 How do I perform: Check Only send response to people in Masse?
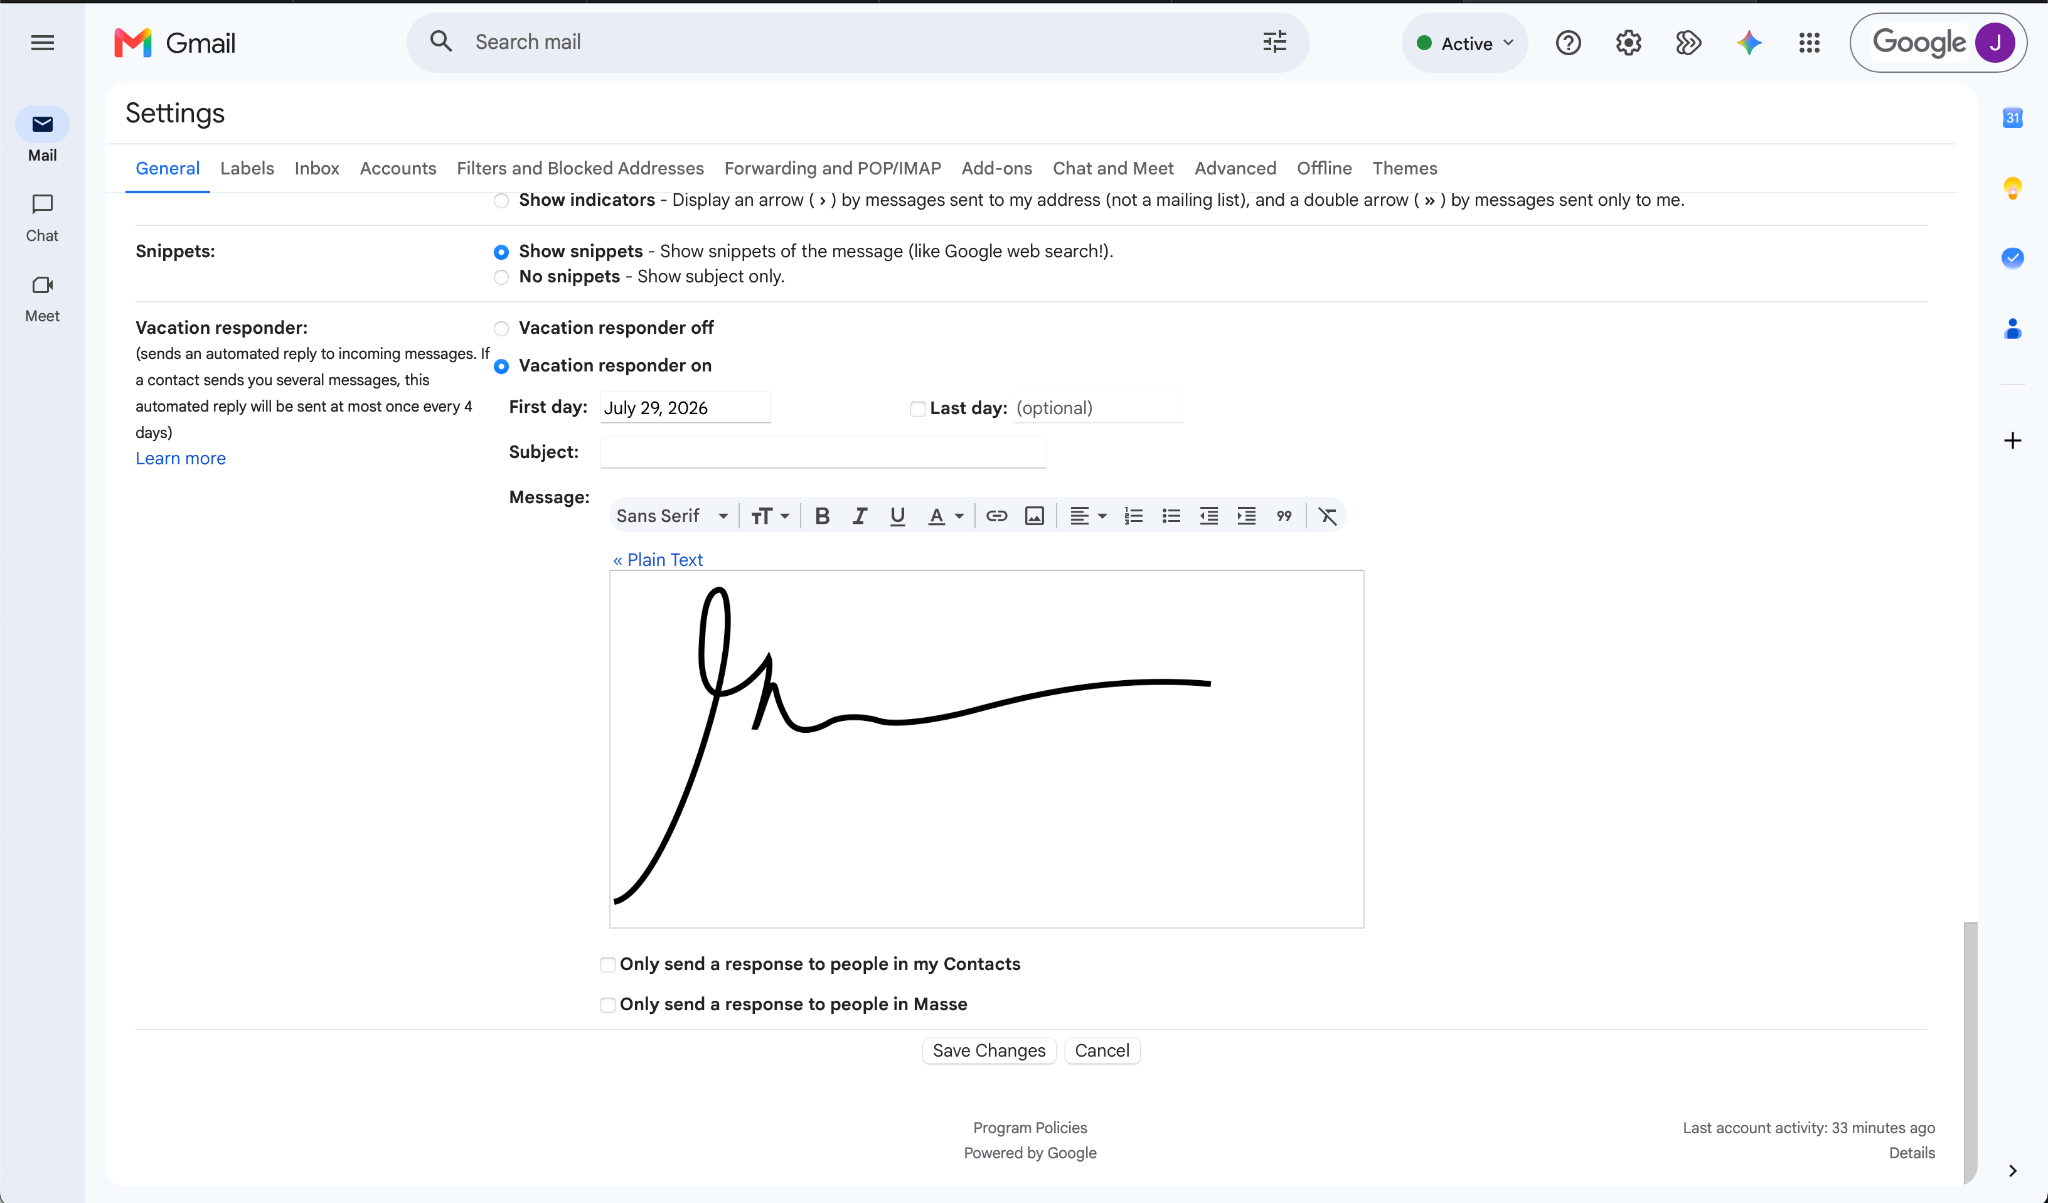607,1005
